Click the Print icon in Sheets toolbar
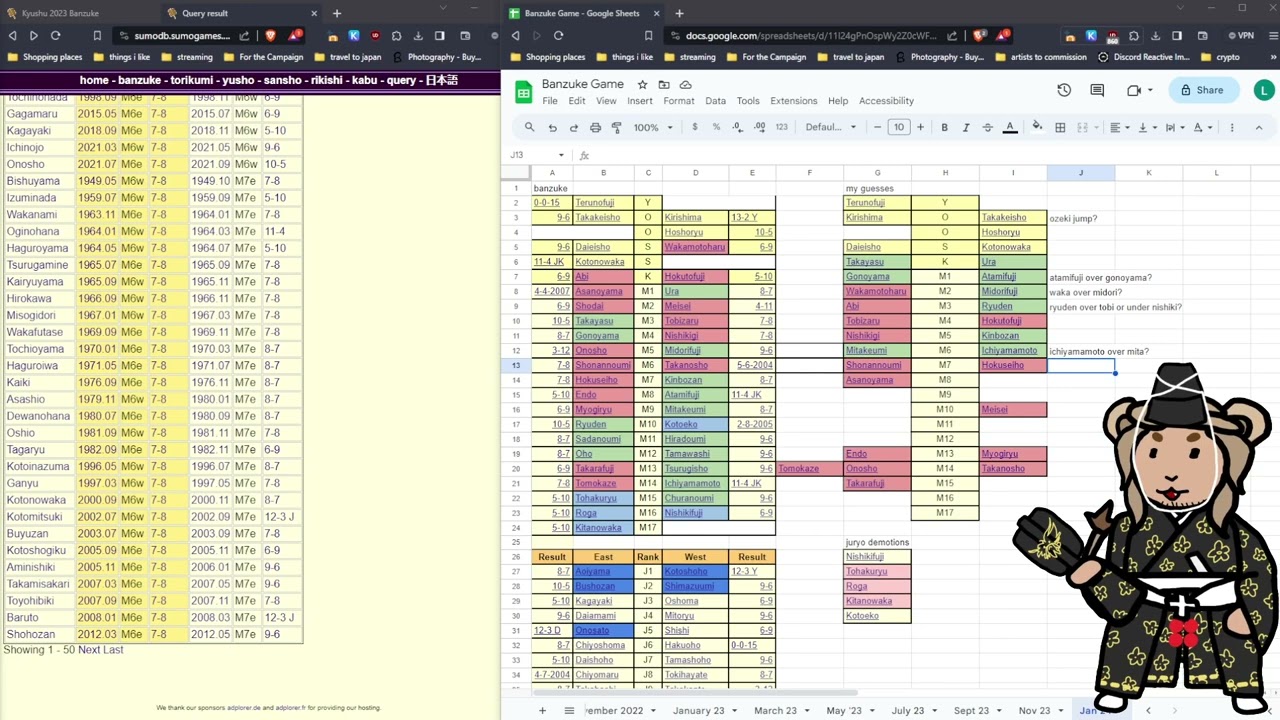 (596, 127)
